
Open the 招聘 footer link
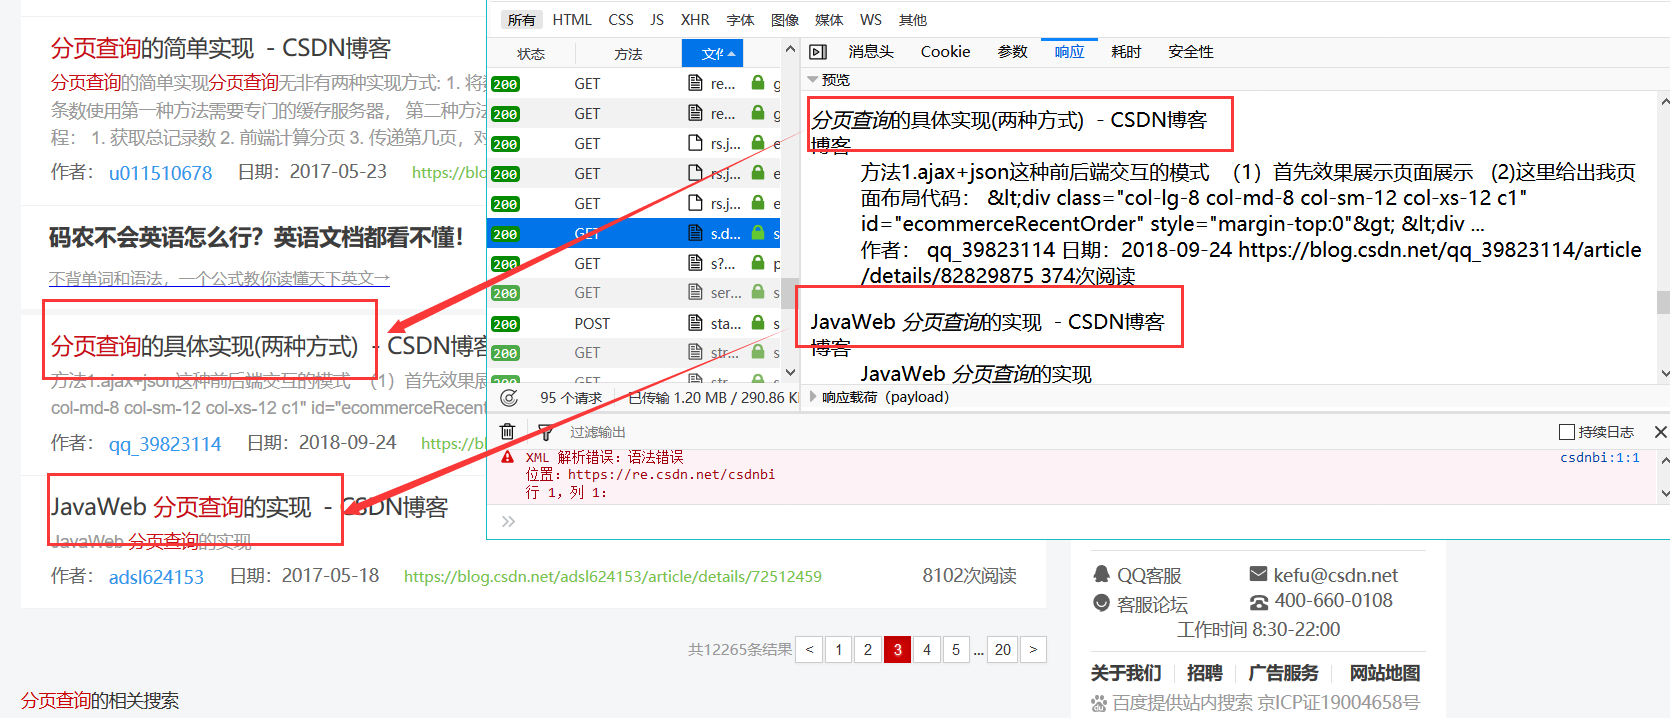coord(1205,673)
